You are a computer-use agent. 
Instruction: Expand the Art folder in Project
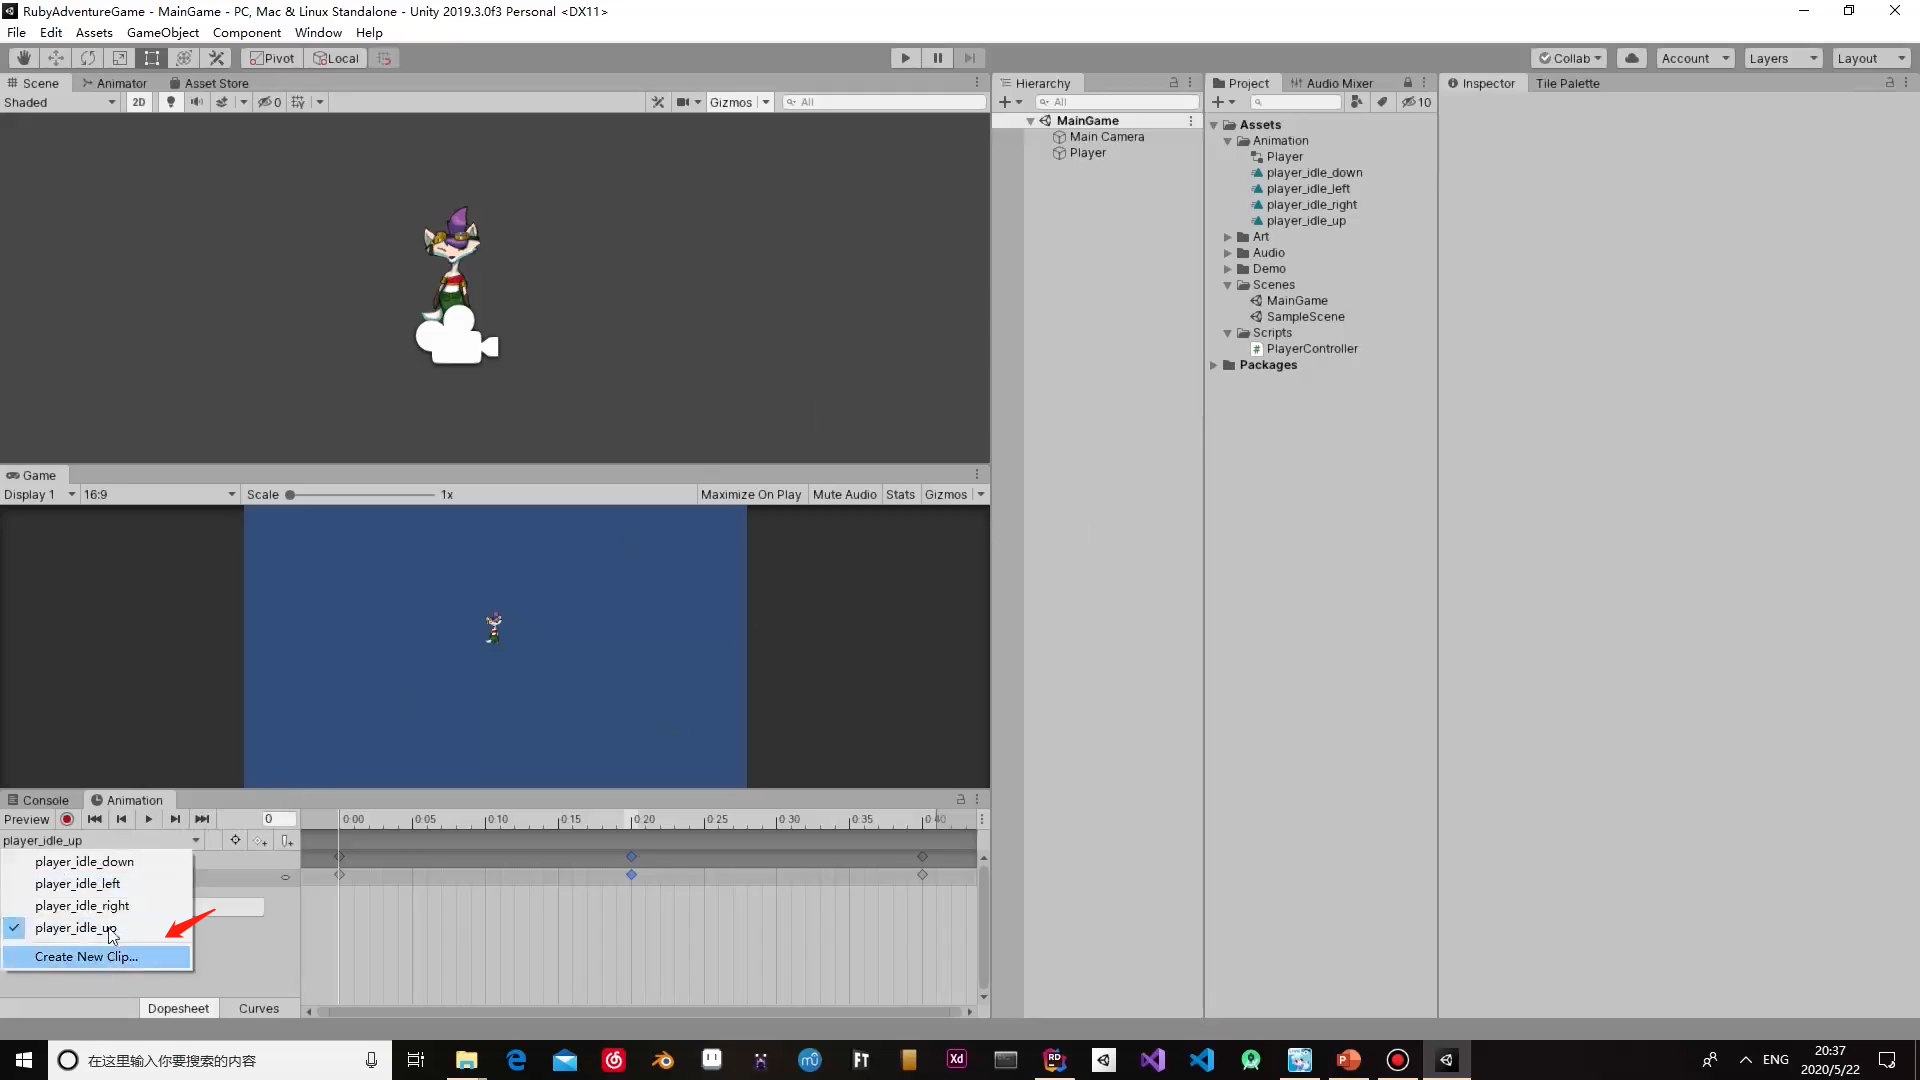pos(1228,237)
